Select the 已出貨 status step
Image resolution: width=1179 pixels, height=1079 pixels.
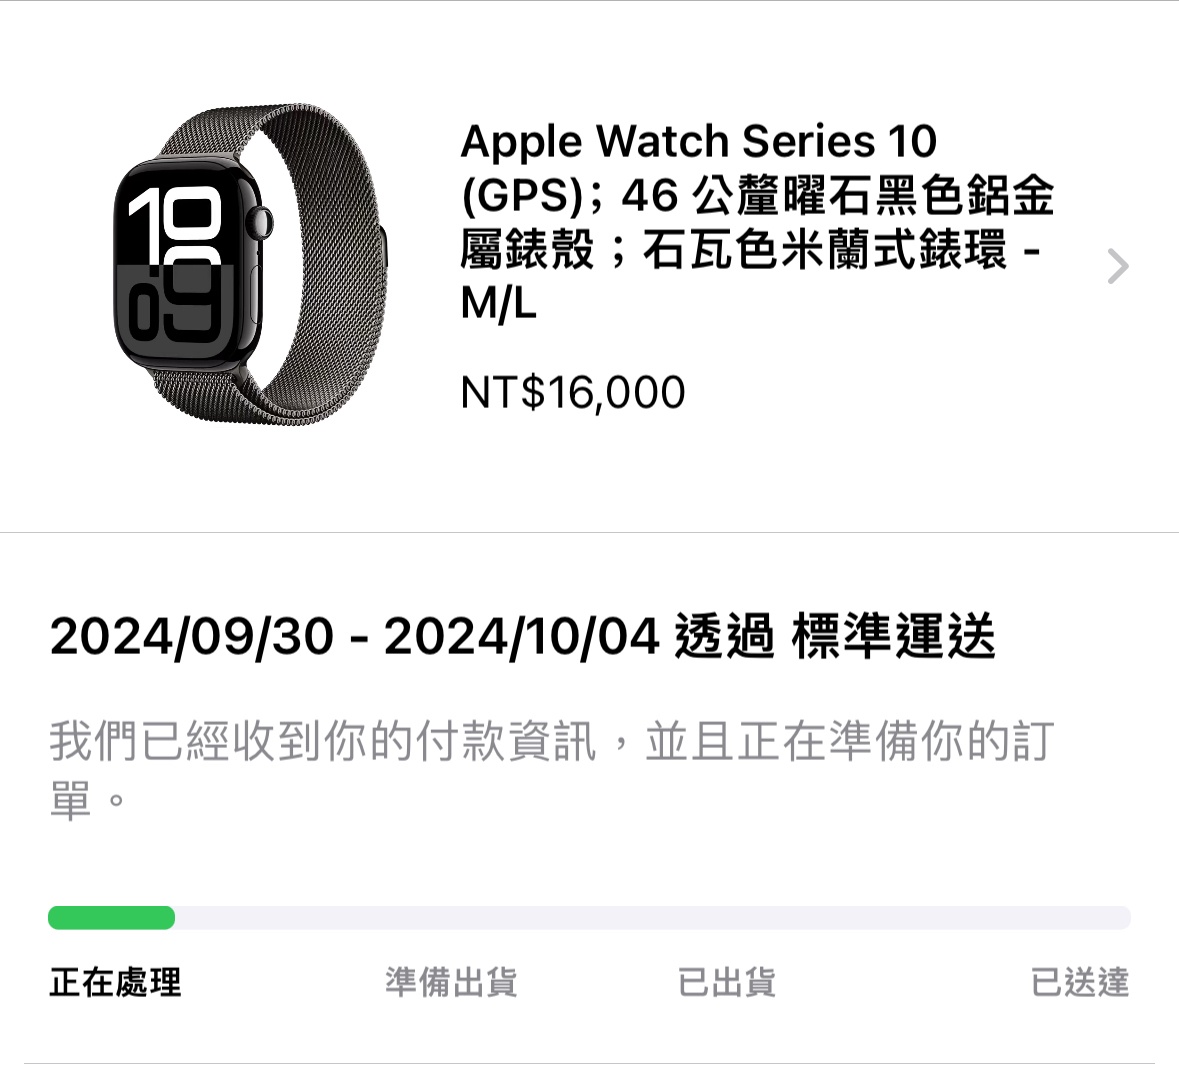pyautogui.click(x=726, y=983)
